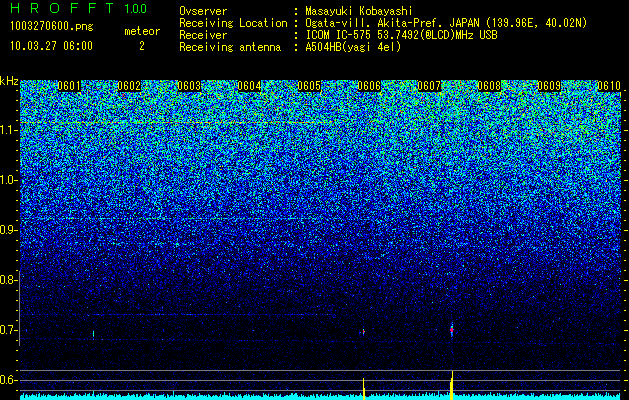Screen dimensions: 629x400
Task: Click the 0604 time marker
Action: (x=249, y=86)
